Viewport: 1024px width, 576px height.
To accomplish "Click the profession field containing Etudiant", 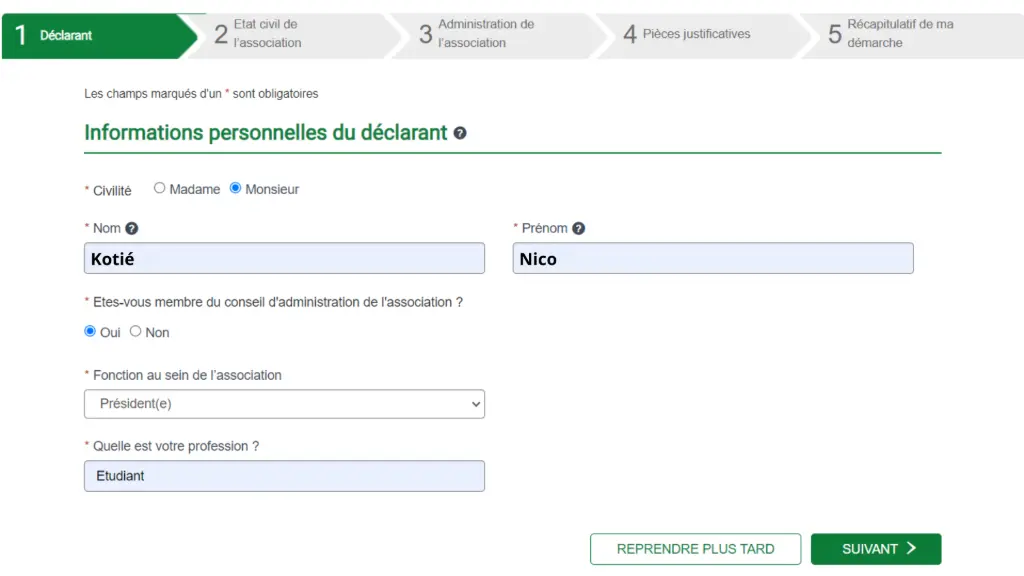I will tap(284, 476).
